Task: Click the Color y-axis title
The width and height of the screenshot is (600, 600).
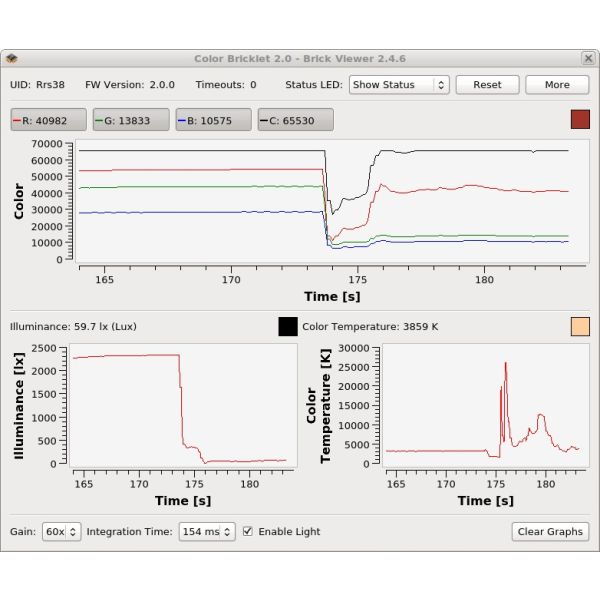Action: (18, 201)
